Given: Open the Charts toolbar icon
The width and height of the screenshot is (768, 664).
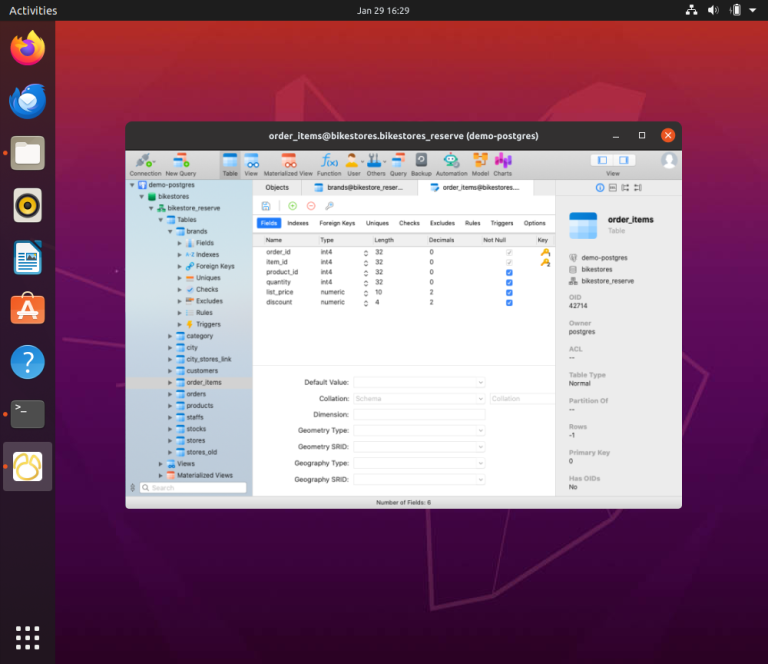Looking at the screenshot, I should 502,161.
